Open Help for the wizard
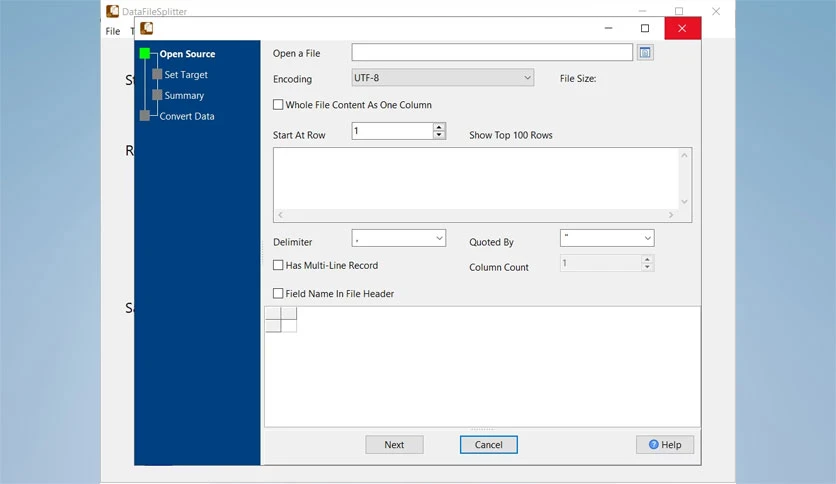The width and height of the screenshot is (836, 484). pos(665,445)
